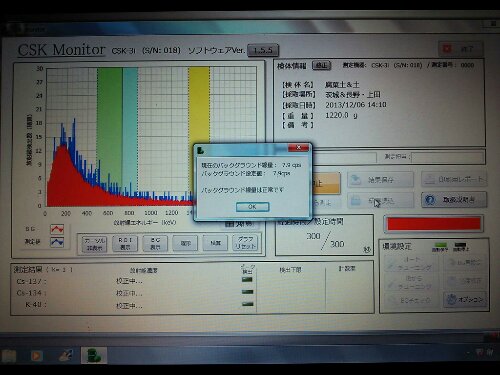The image size is (500, 375).
Task: Click the graph reset button
Action: coord(245,243)
